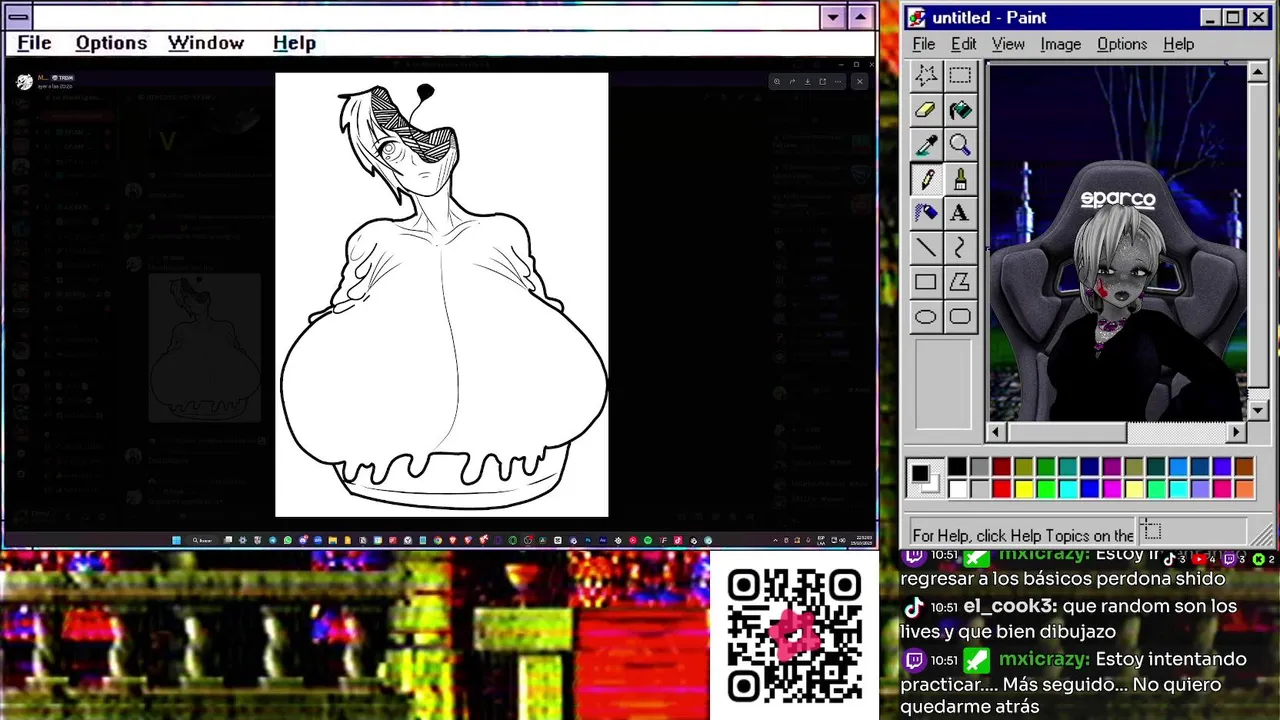
Task: Pick the Eraser tool in Paint
Action: [926, 110]
